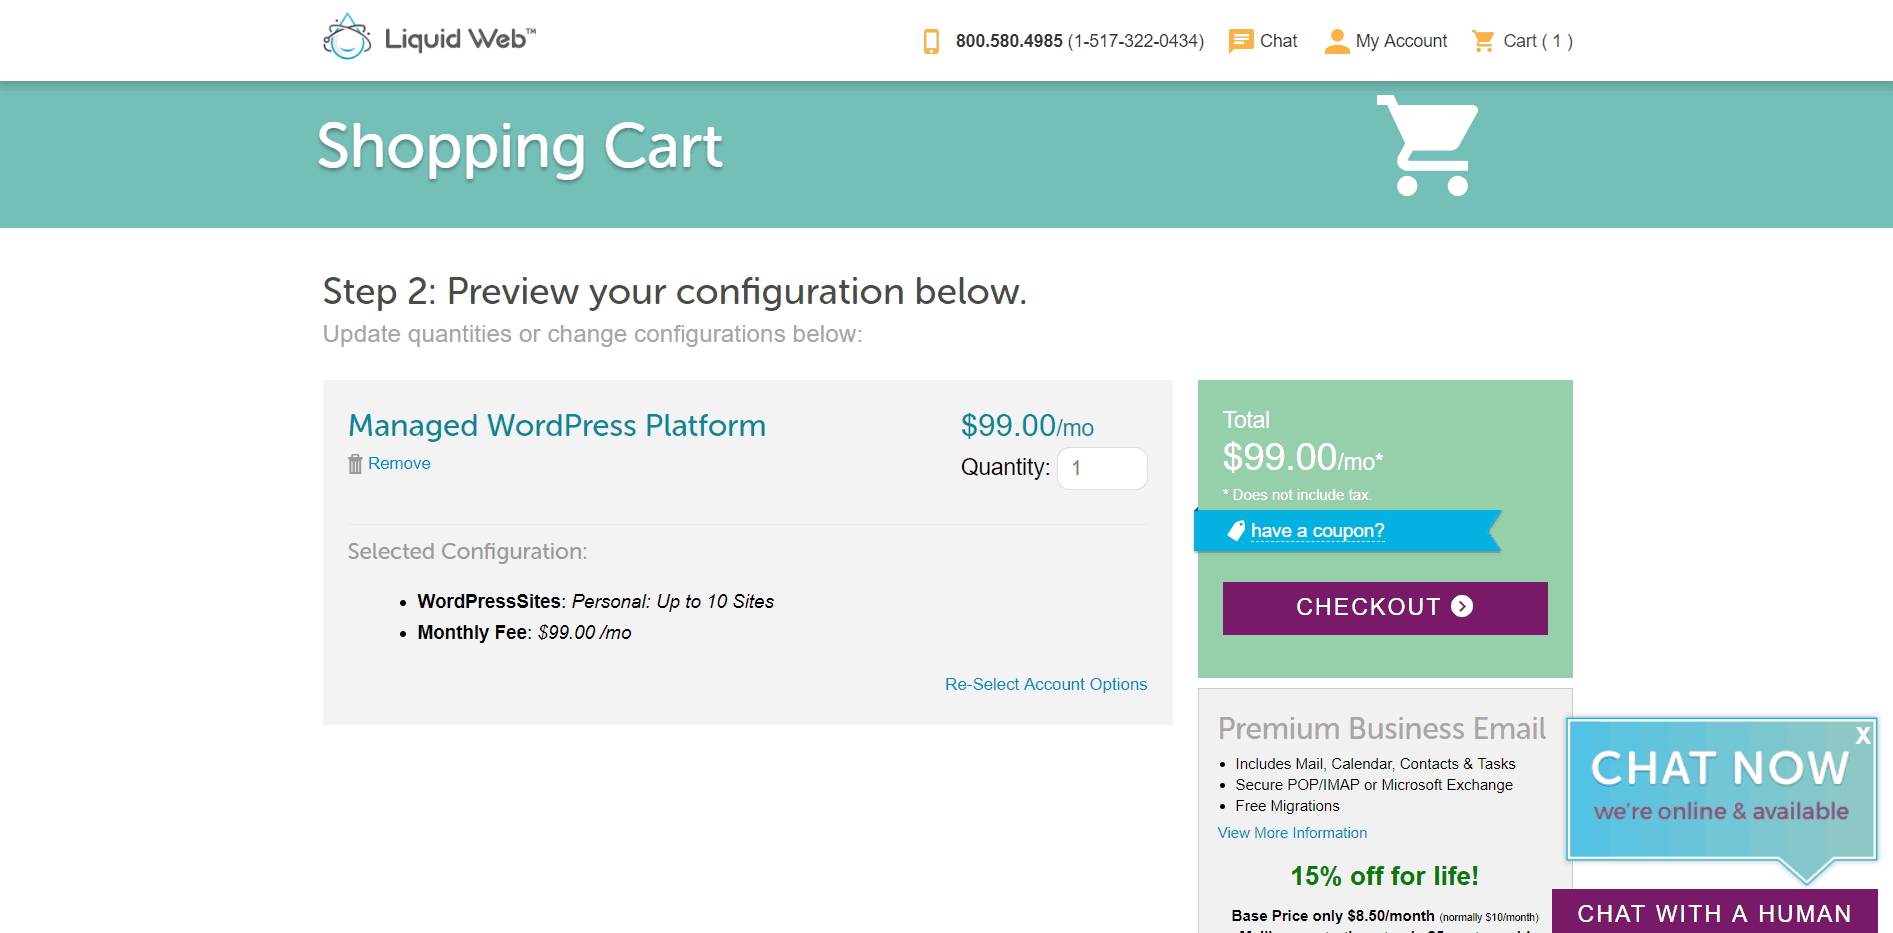
Task: Click the $99.00/mo price beside product
Action: click(1027, 426)
